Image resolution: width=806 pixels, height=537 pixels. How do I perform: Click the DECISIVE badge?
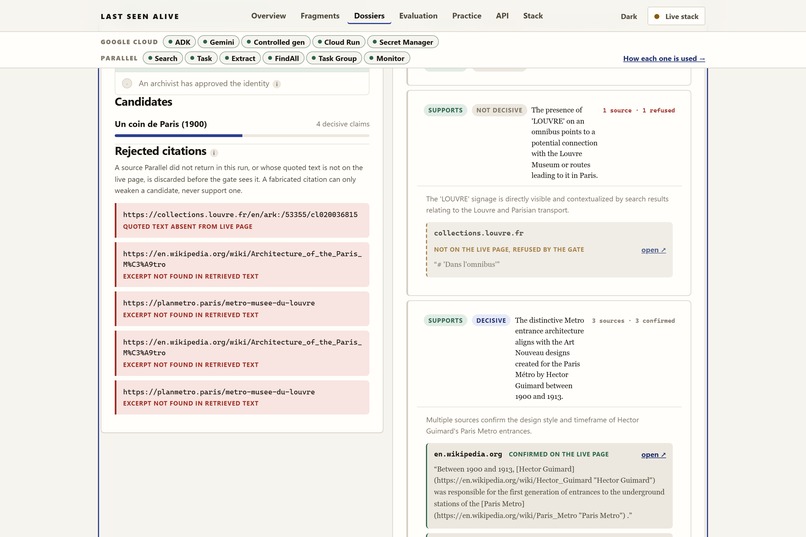(x=491, y=321)
